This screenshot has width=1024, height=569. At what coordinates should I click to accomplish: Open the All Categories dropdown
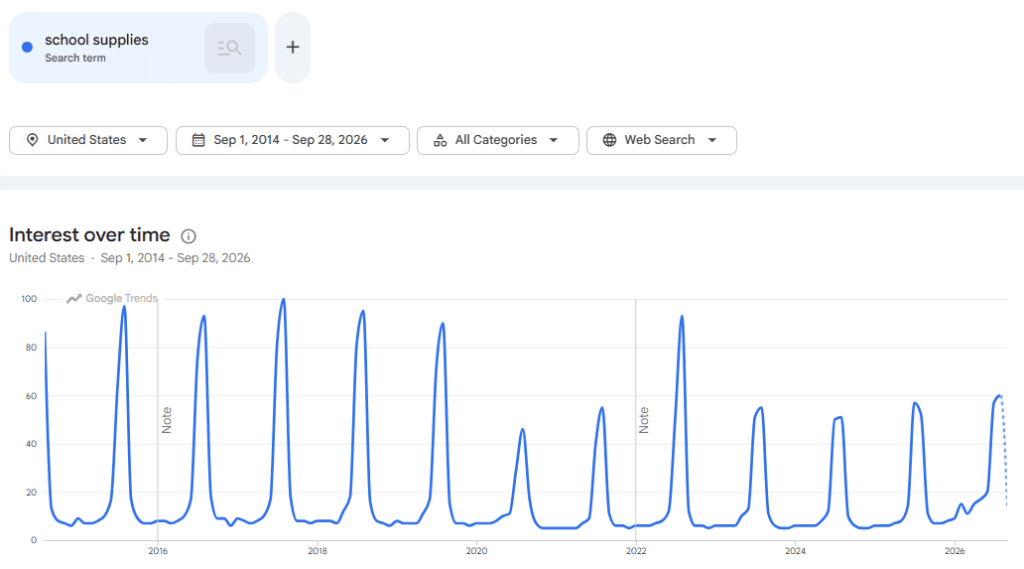pyautogui.click(x=498, y=140)
